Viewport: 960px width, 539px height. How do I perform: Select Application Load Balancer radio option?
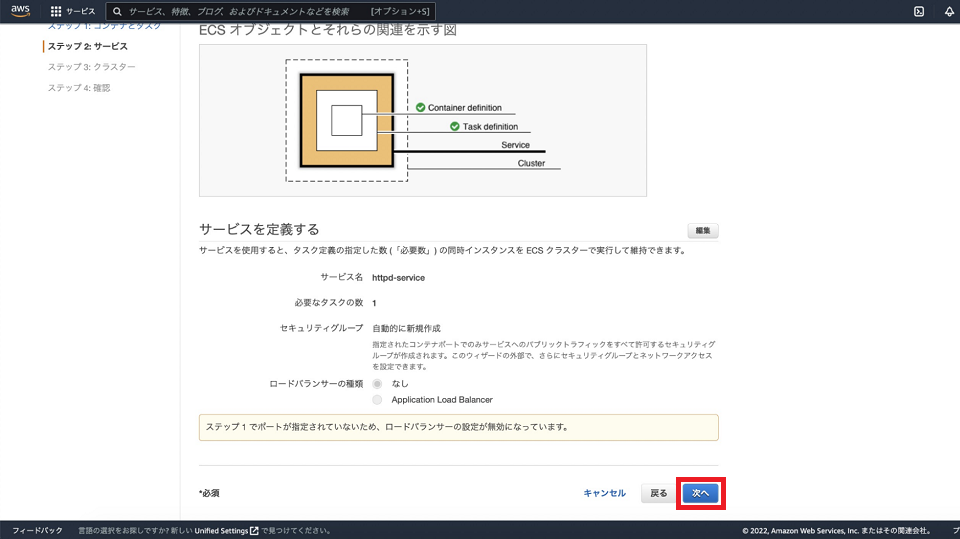(x=377, y=399)
